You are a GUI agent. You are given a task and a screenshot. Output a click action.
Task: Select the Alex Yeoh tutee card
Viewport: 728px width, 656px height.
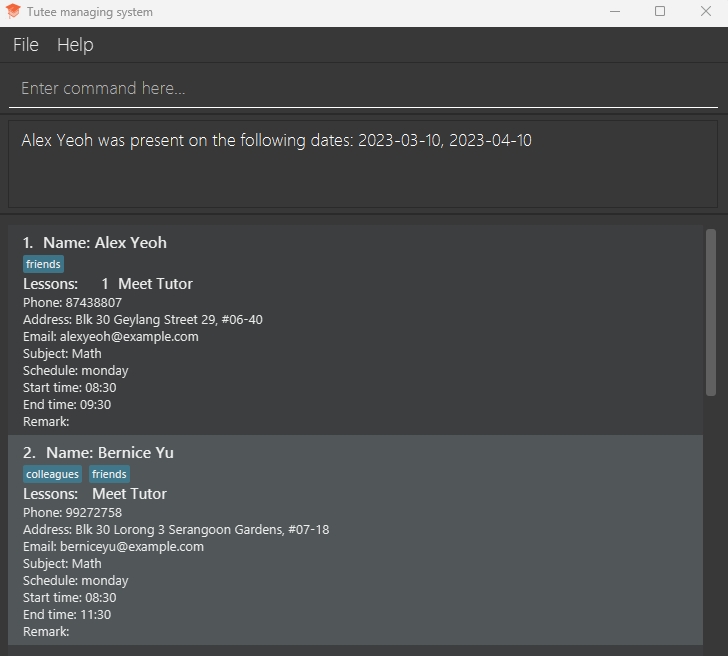355,330
